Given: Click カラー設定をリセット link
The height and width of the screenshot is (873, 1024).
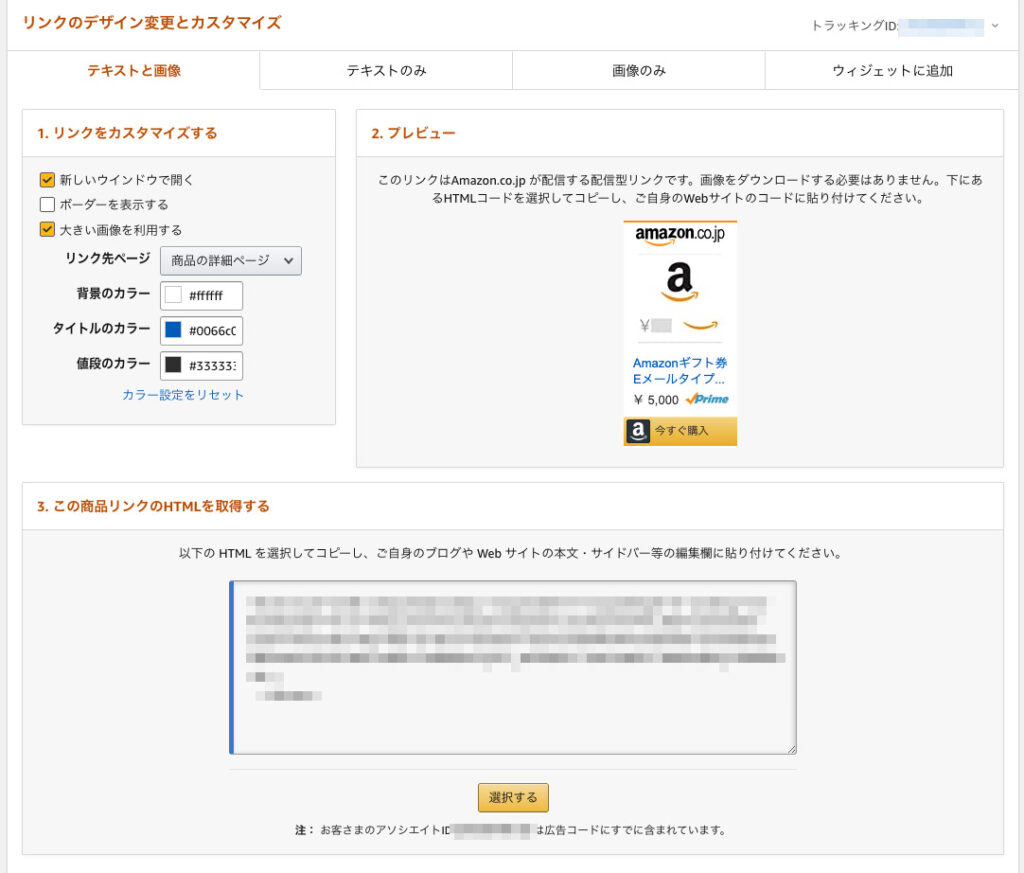Looking at the screenshot, I should point(183,394).
